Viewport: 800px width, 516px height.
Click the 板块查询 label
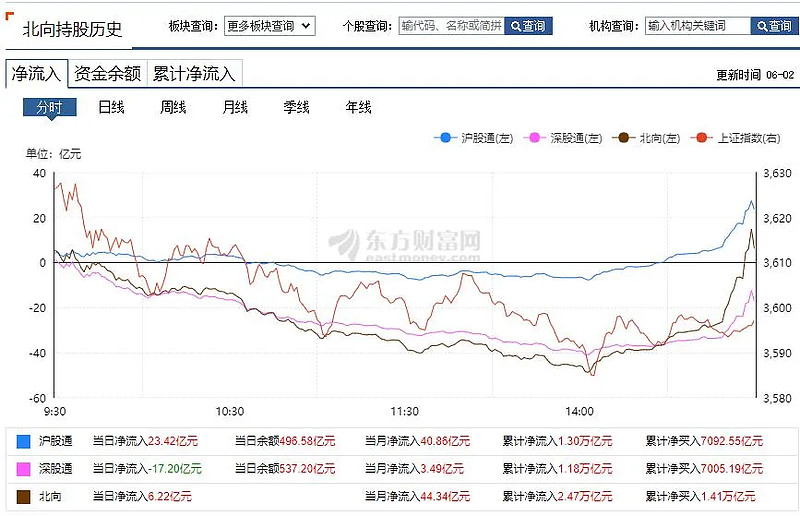click(x=193, y=26)
